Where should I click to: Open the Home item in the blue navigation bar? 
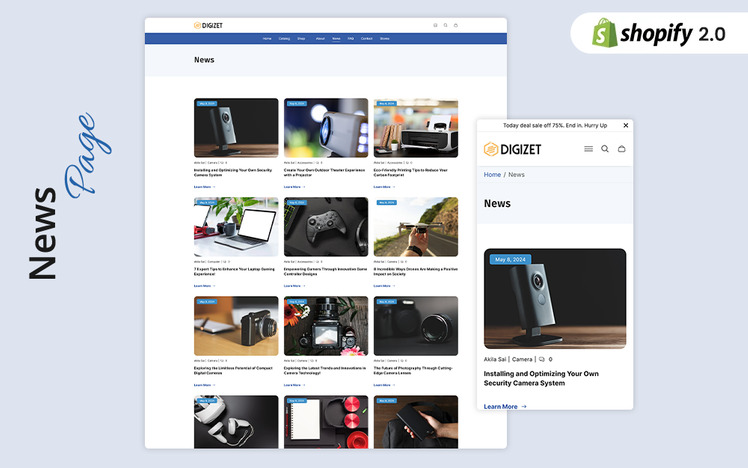click(x=267, y=39)
